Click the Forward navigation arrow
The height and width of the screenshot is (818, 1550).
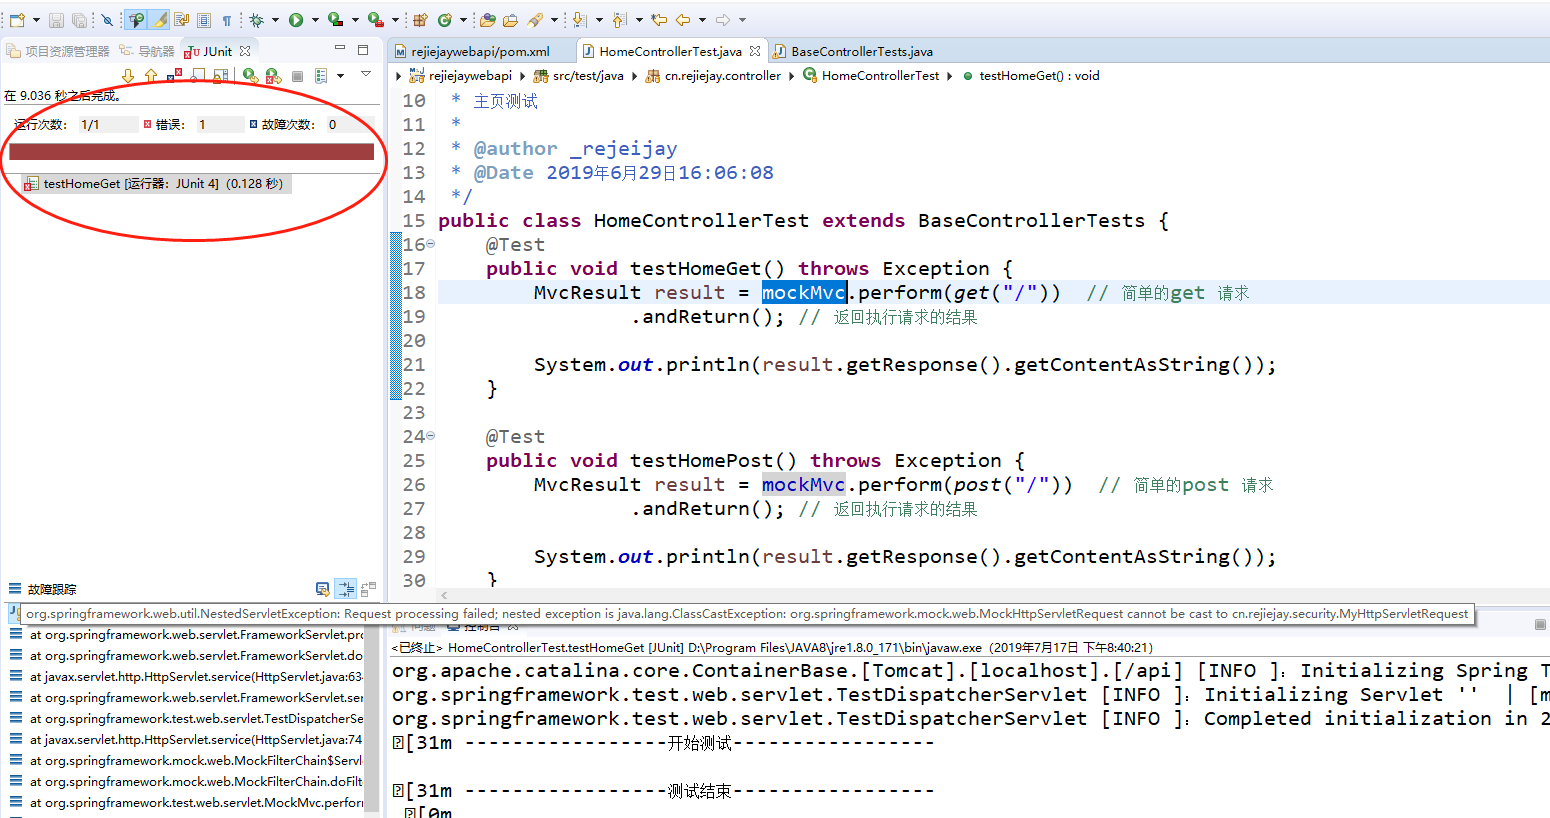pos(723,20)
